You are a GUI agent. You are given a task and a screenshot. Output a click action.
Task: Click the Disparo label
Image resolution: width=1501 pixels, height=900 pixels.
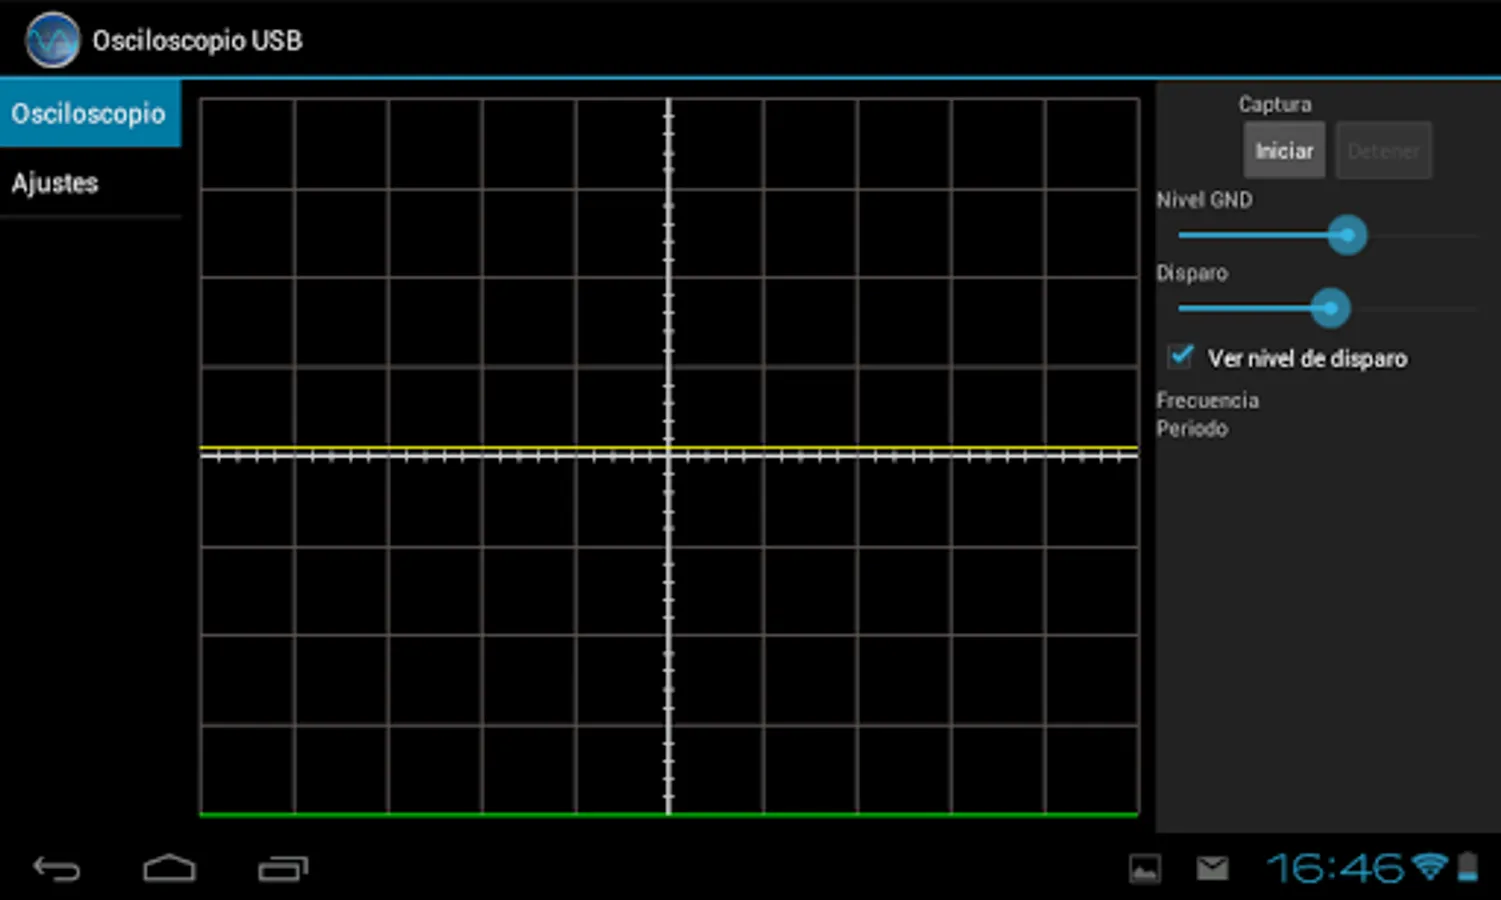(x=1192, y=273)
